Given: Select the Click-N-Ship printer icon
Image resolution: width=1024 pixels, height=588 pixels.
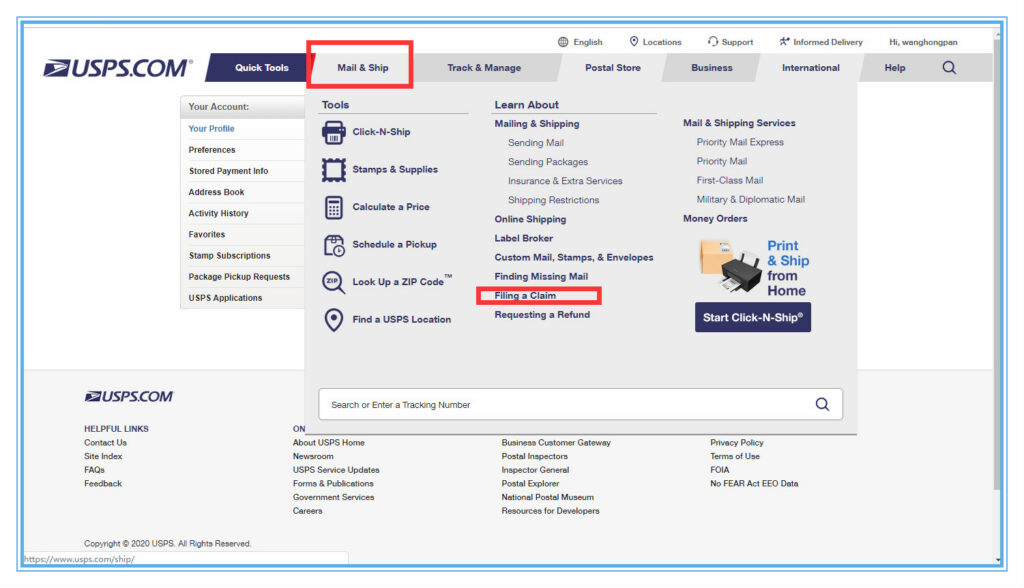Looking at the screenshot, I should 332,131.
